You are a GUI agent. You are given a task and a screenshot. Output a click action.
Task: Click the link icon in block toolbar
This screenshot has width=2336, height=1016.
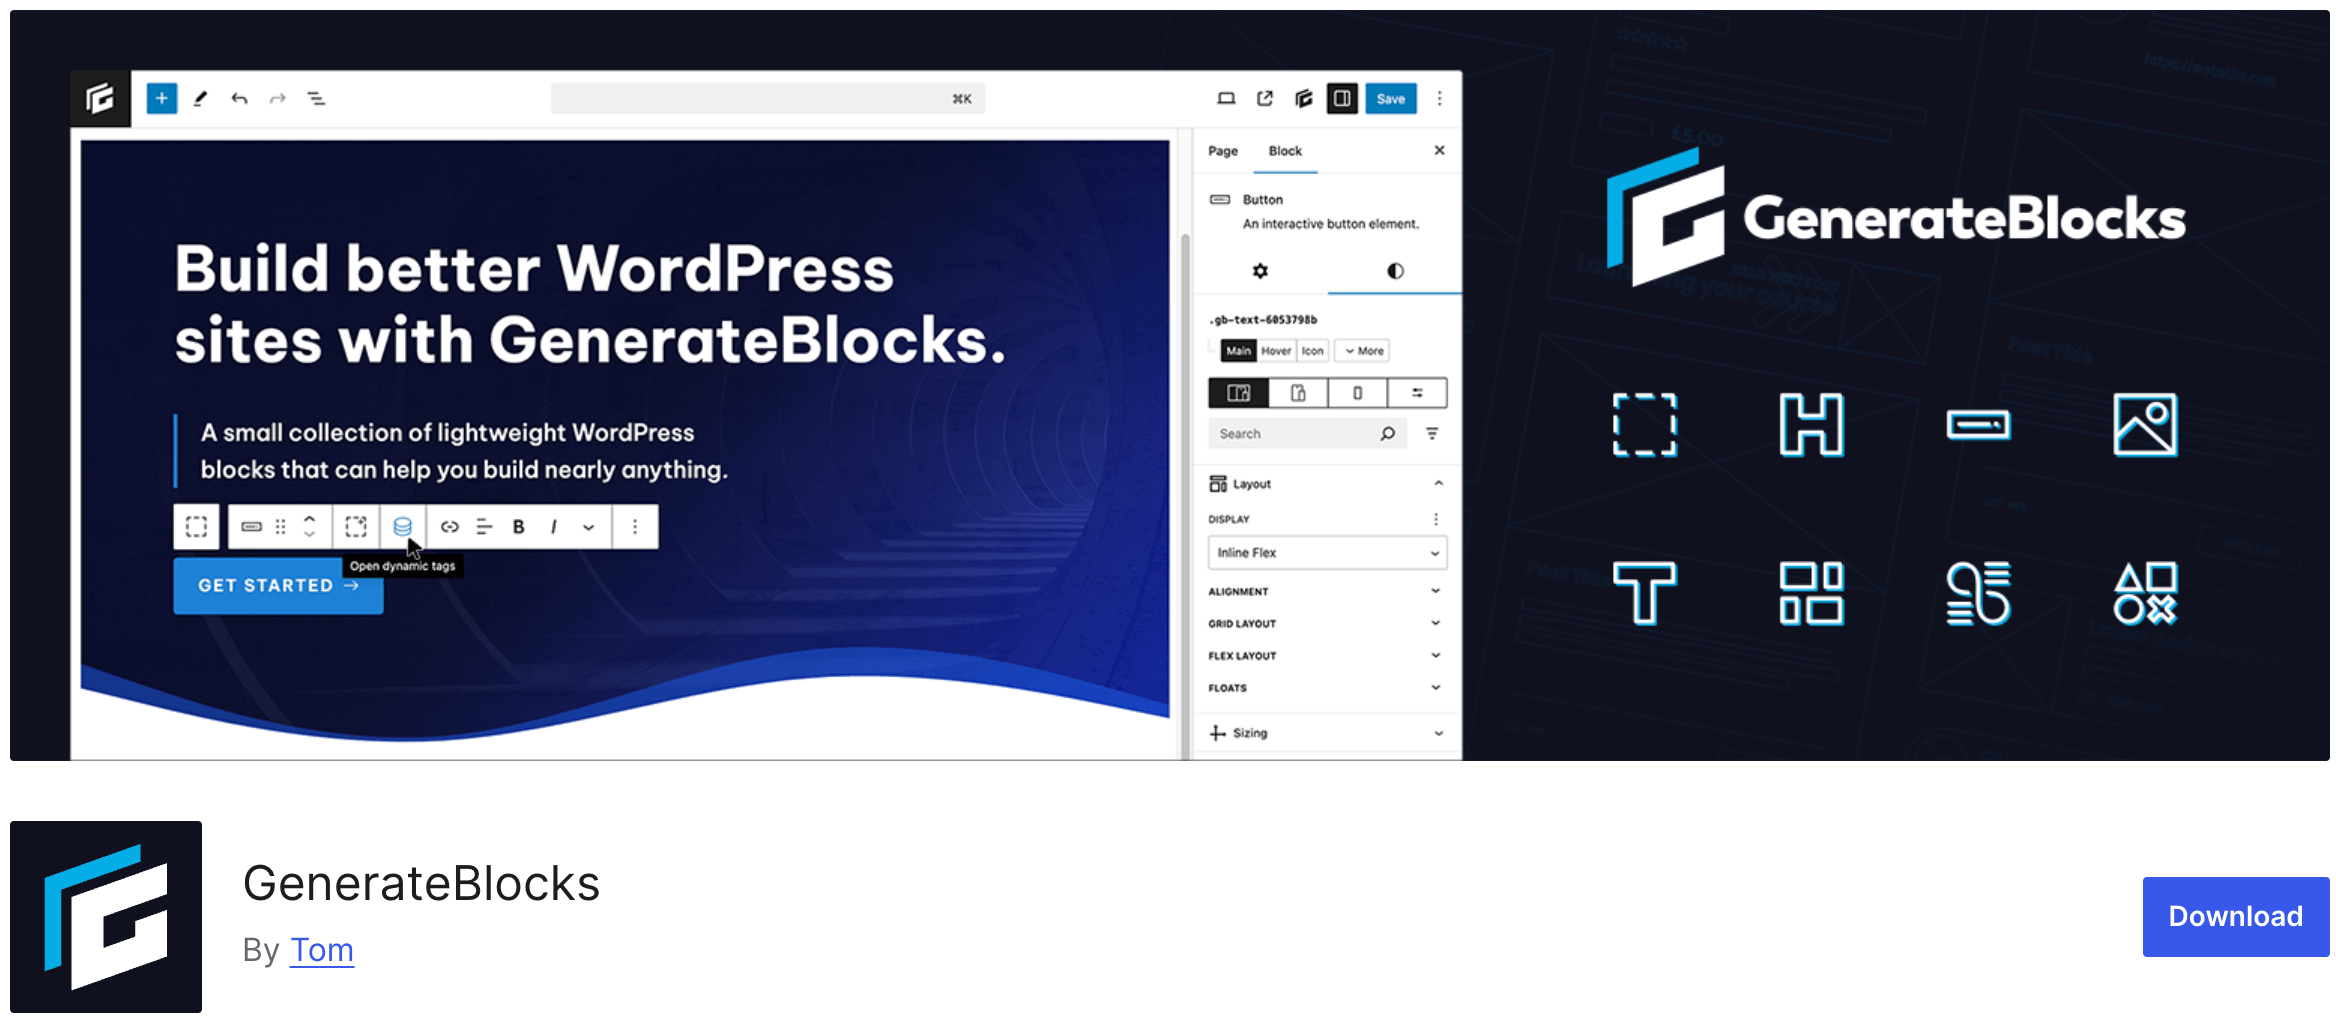(450, 527)
